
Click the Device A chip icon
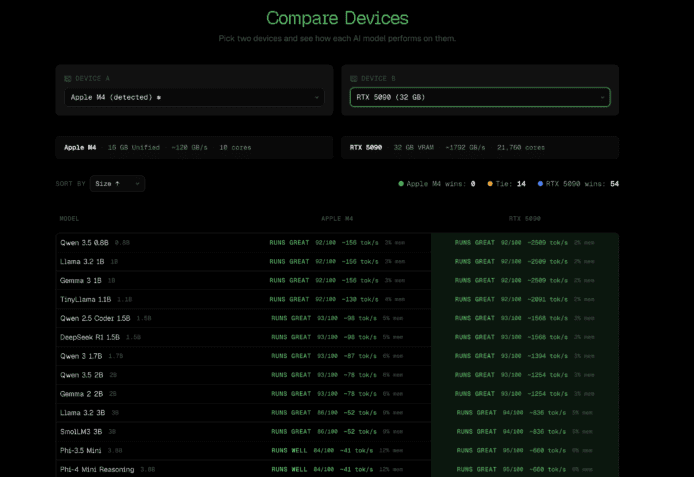(x=68, y=78)
